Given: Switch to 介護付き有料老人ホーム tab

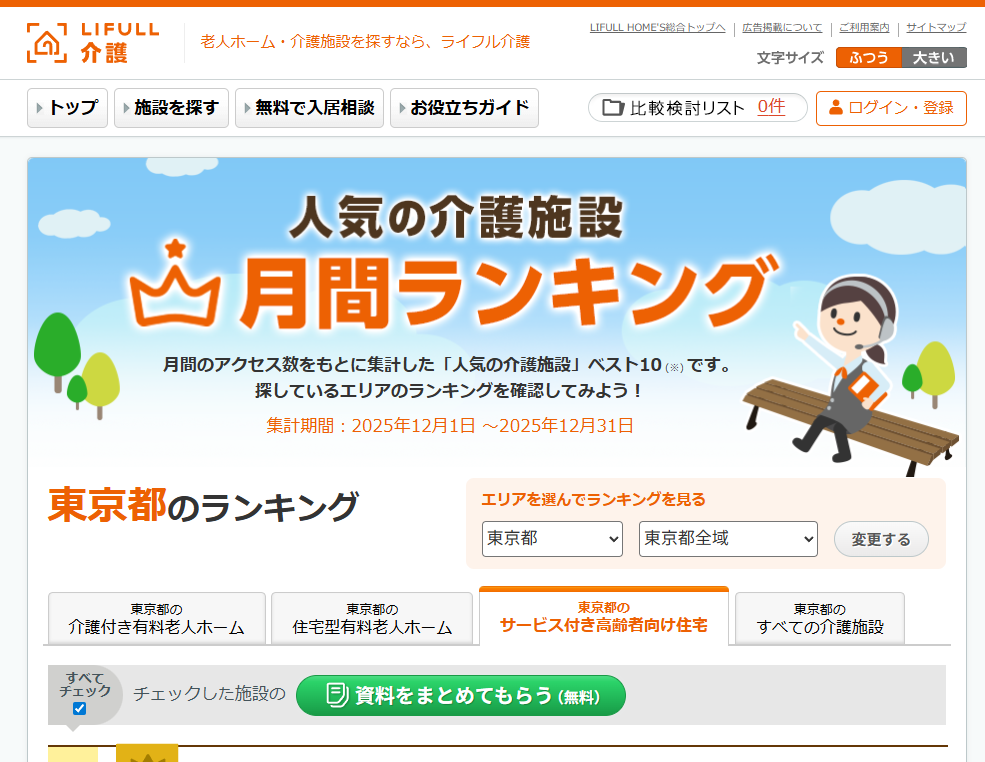Looking at the screenshot, I should click(156, 620).
